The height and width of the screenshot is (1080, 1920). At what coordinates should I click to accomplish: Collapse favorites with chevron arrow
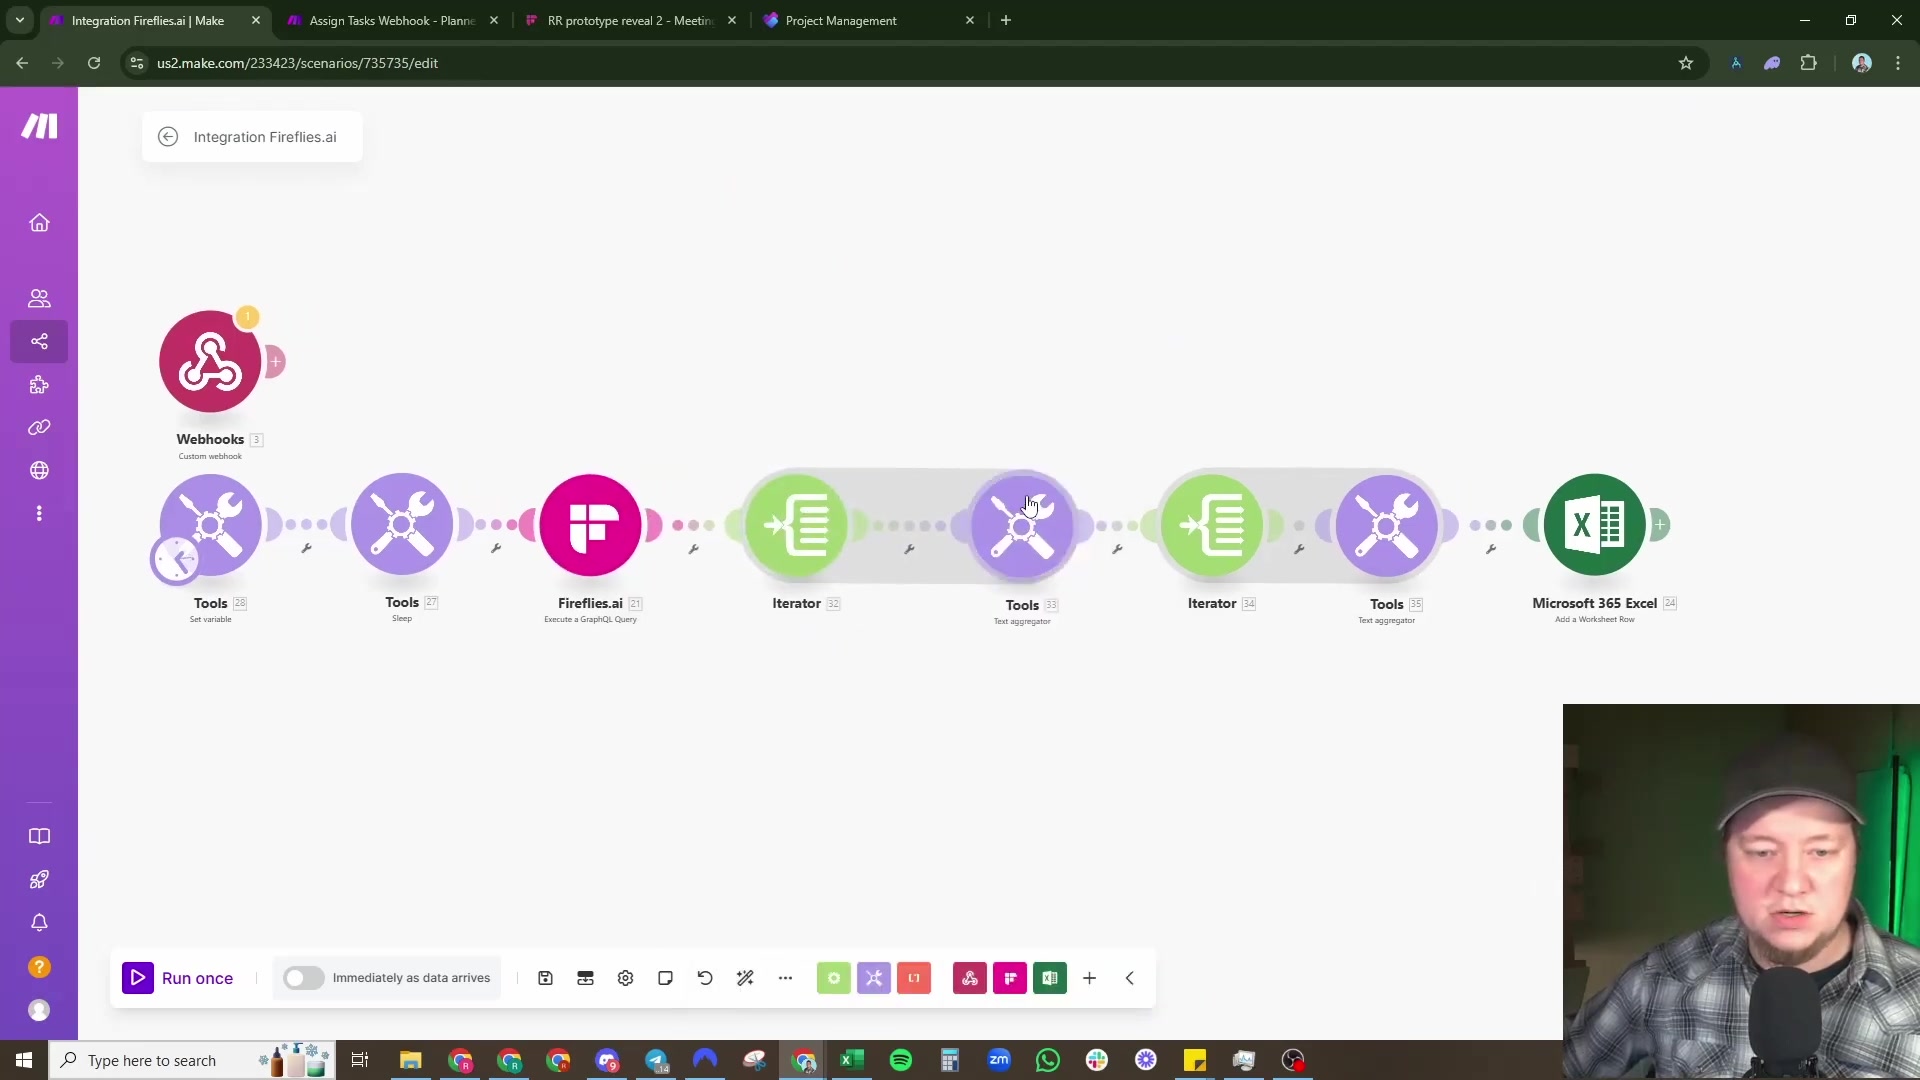(x=1129, y=978)
